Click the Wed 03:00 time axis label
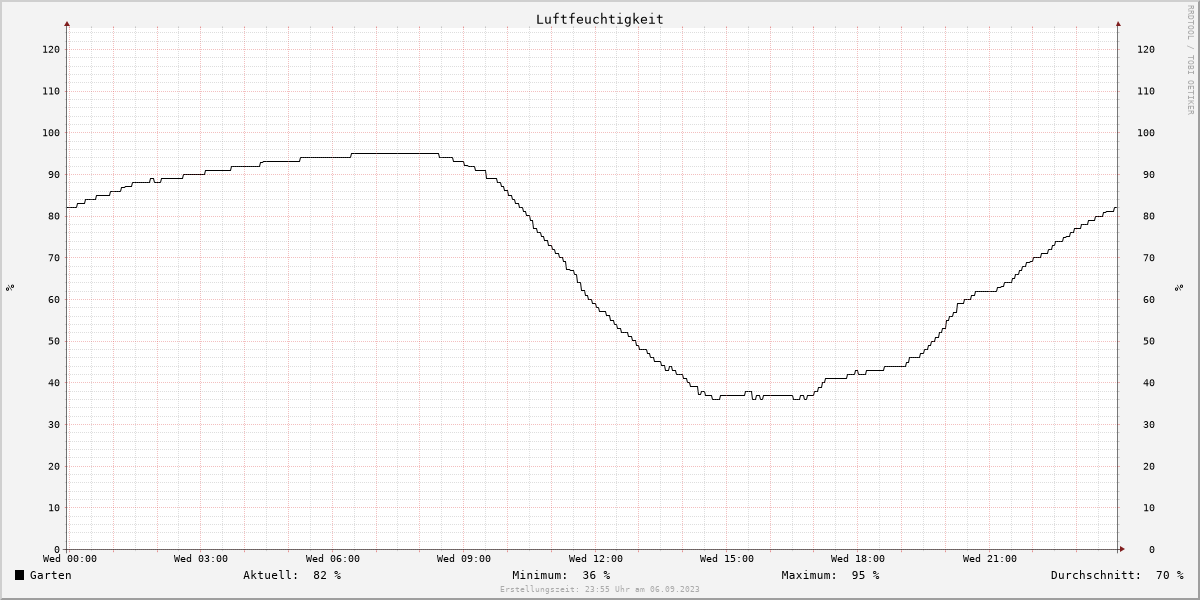This screenshot has width=1200, height=600. pos(201,558)
